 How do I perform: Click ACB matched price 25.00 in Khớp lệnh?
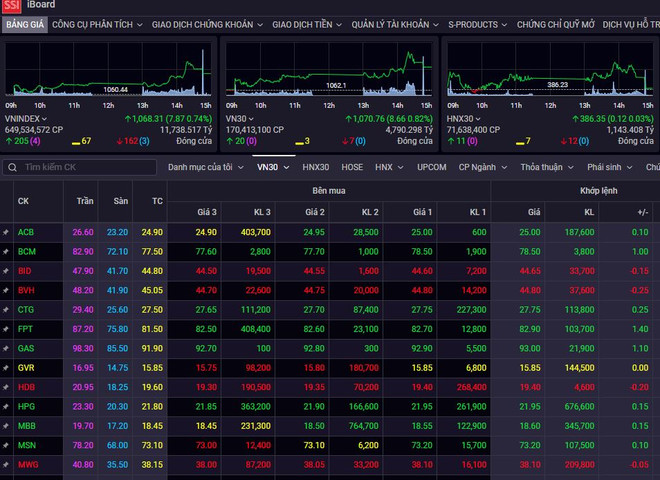530,232
